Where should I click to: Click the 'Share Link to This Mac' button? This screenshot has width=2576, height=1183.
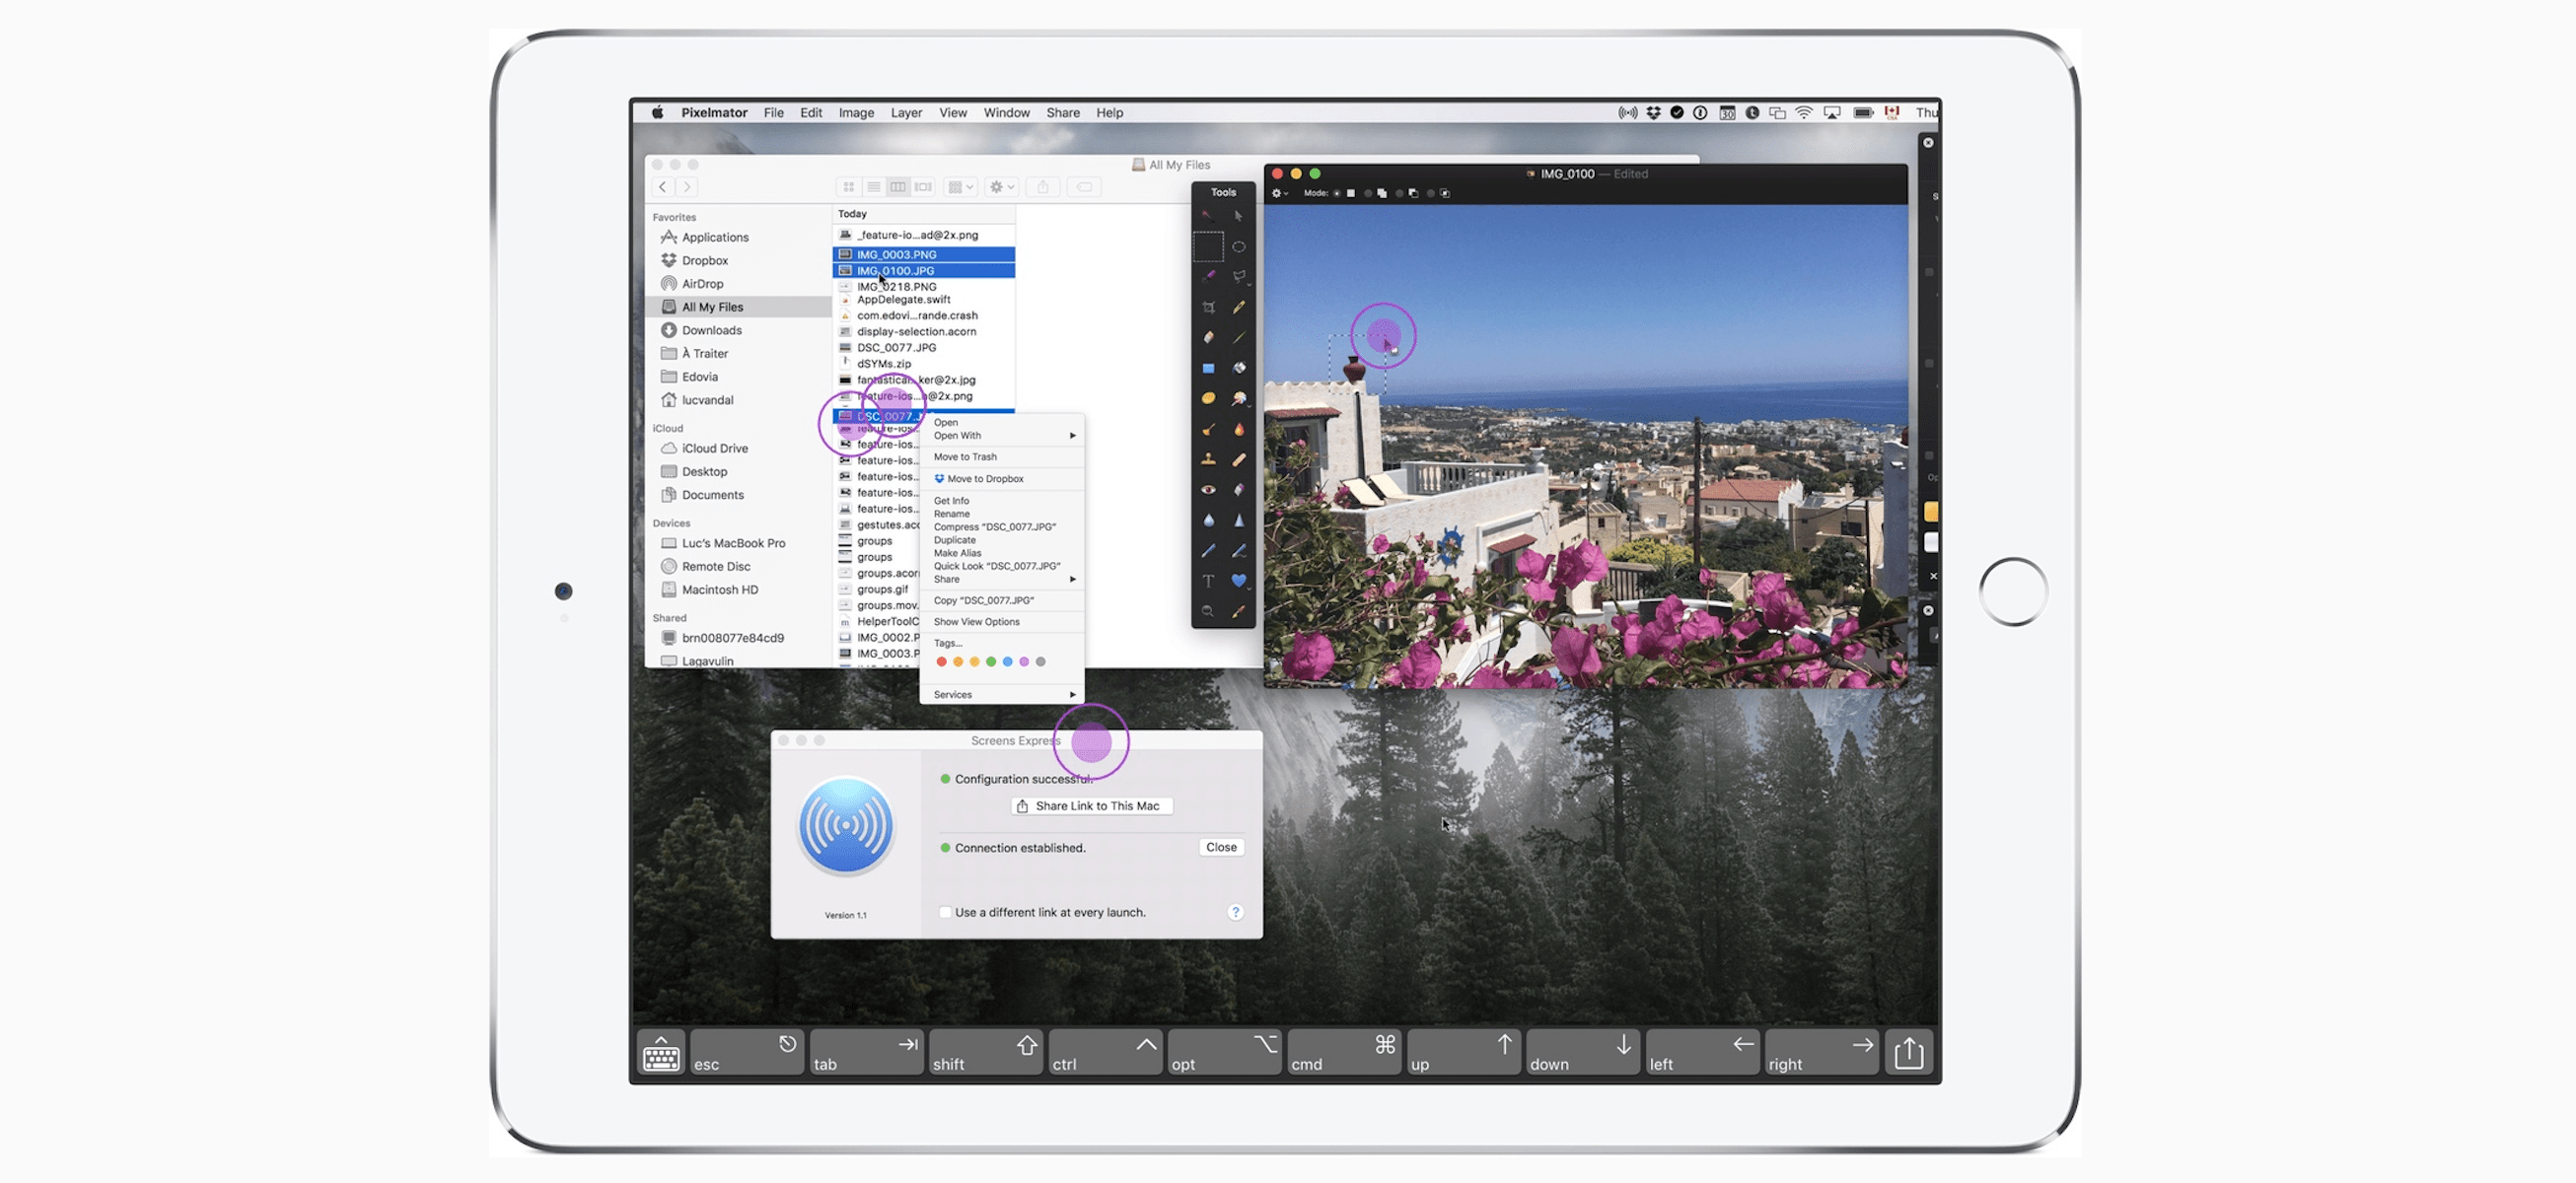pos(1091,806)
